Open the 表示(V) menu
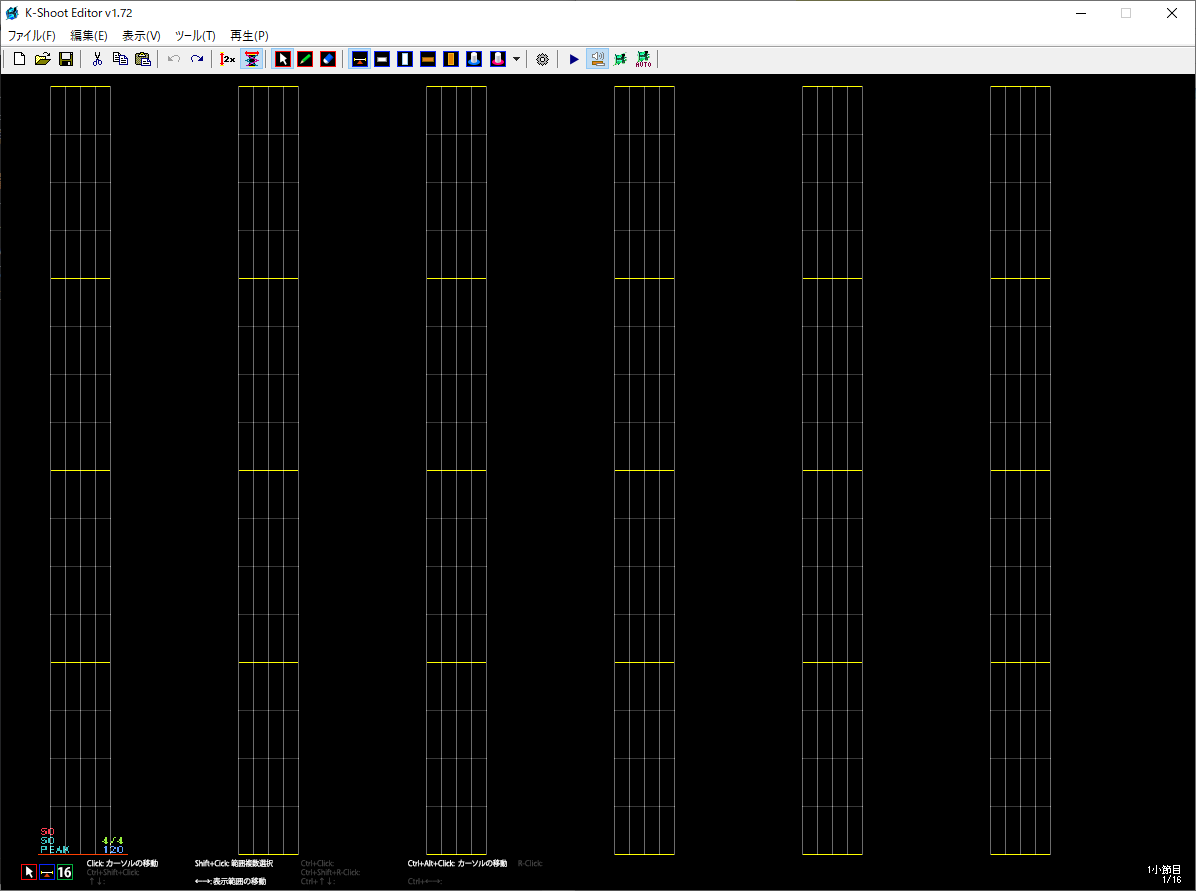 pyautogui.click(x=141, y=36)
